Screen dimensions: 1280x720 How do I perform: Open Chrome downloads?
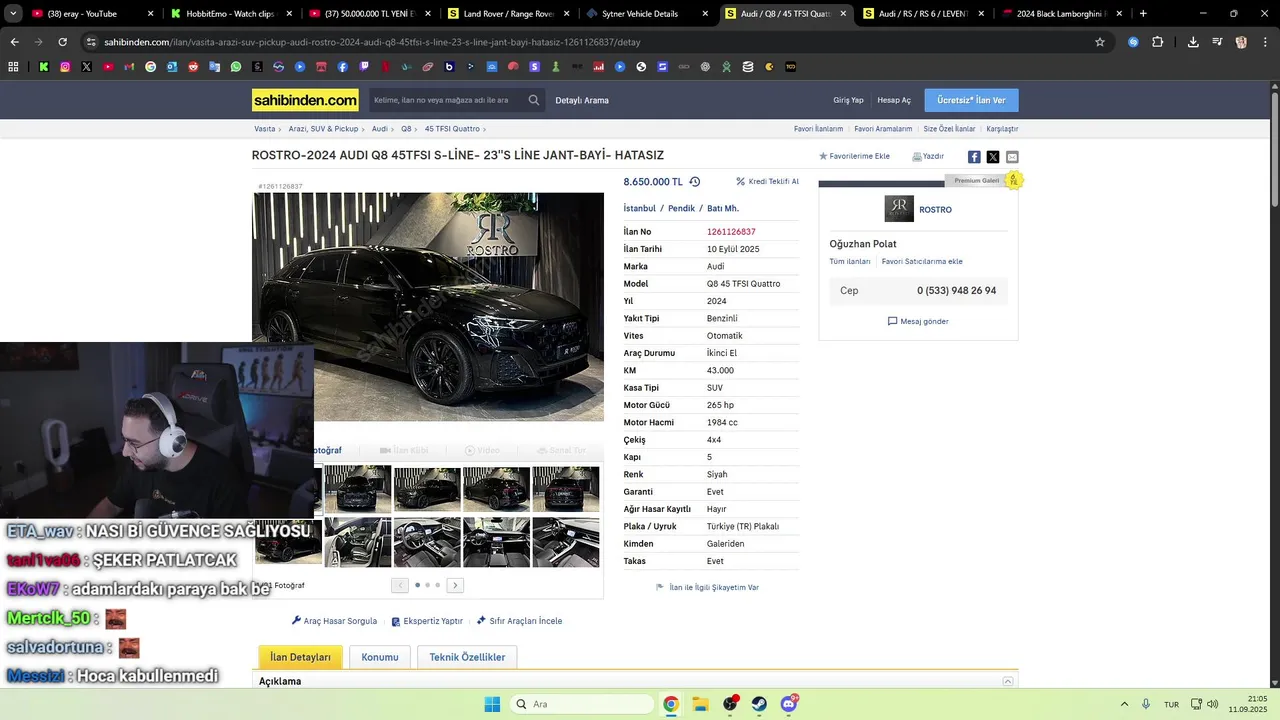pyautogui.click(x=1193, y=42)
